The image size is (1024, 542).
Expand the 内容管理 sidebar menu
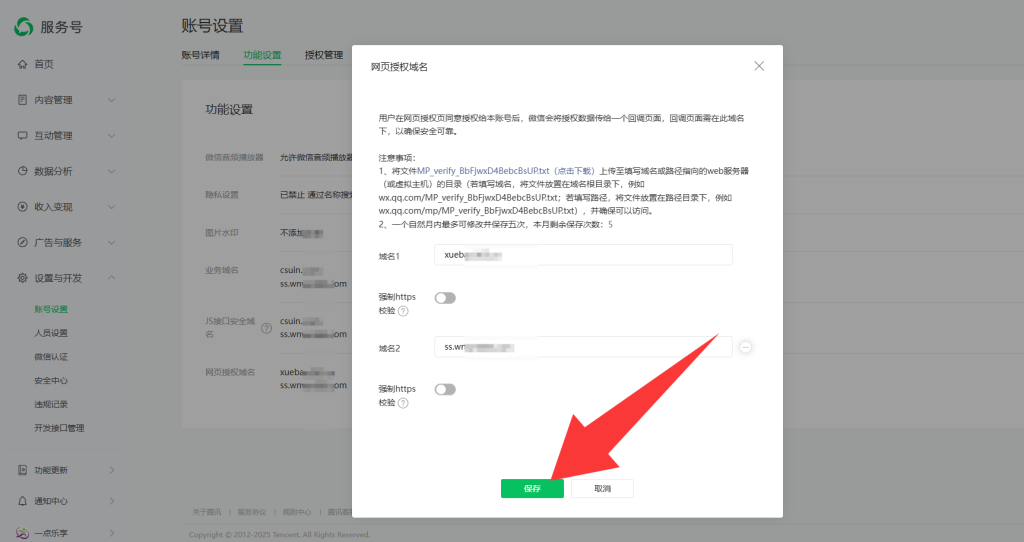[111, 100]
